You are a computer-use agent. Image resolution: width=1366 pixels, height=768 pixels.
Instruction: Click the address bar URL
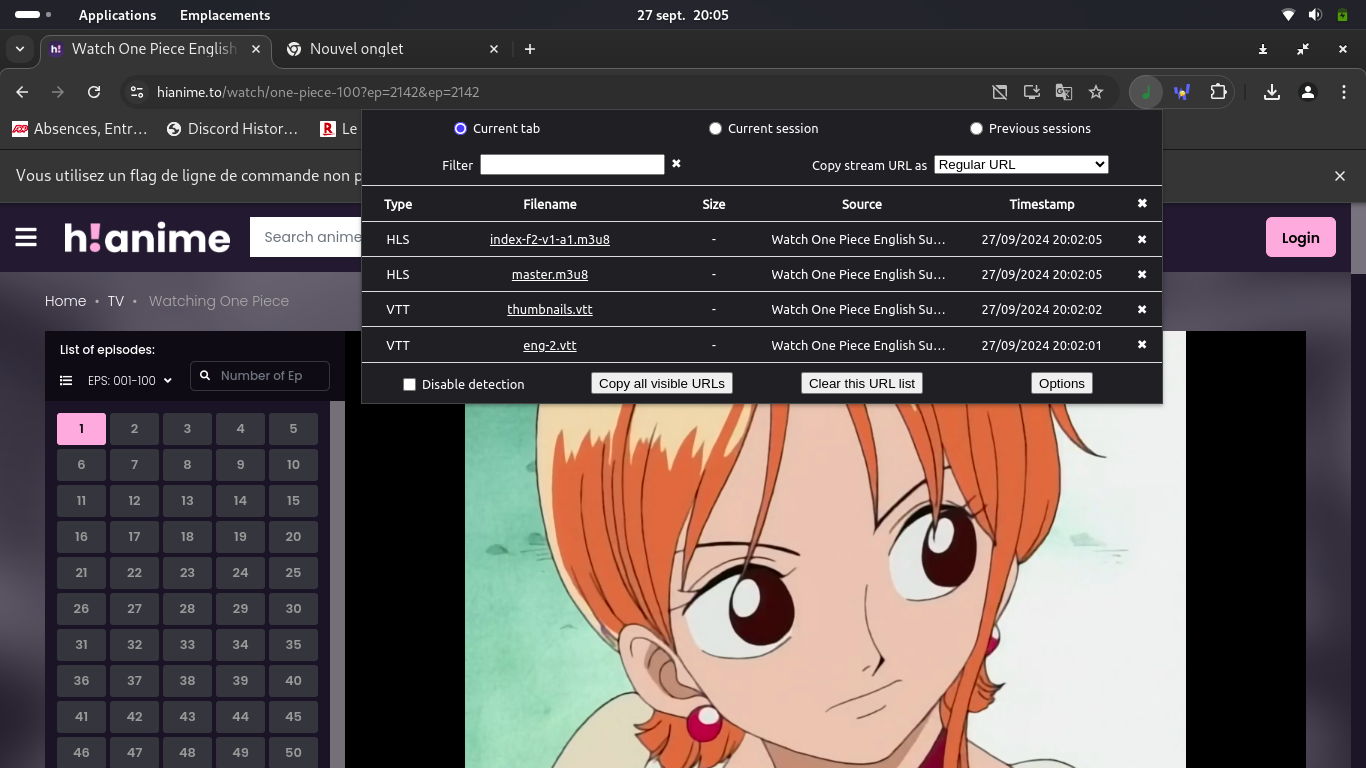click(x=318, y=92)
